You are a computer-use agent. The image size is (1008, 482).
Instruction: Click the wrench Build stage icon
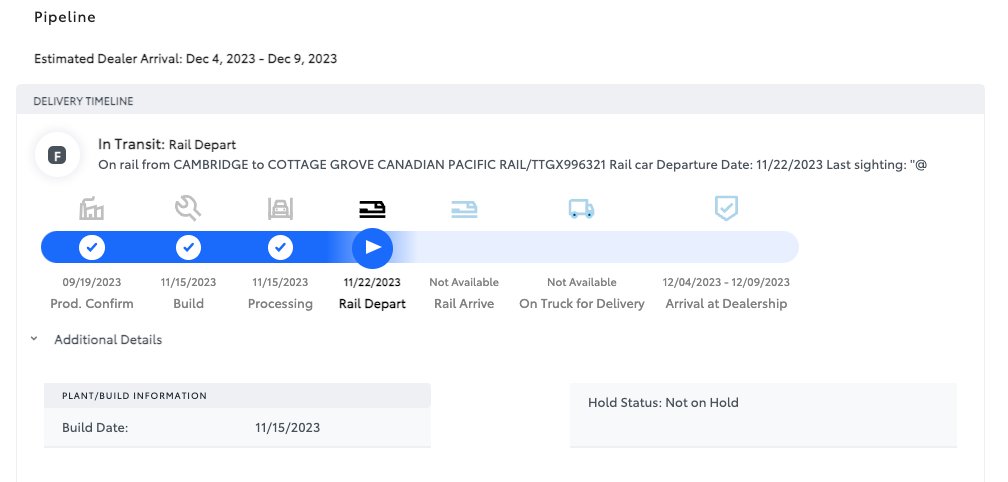(x=188, y=209)
